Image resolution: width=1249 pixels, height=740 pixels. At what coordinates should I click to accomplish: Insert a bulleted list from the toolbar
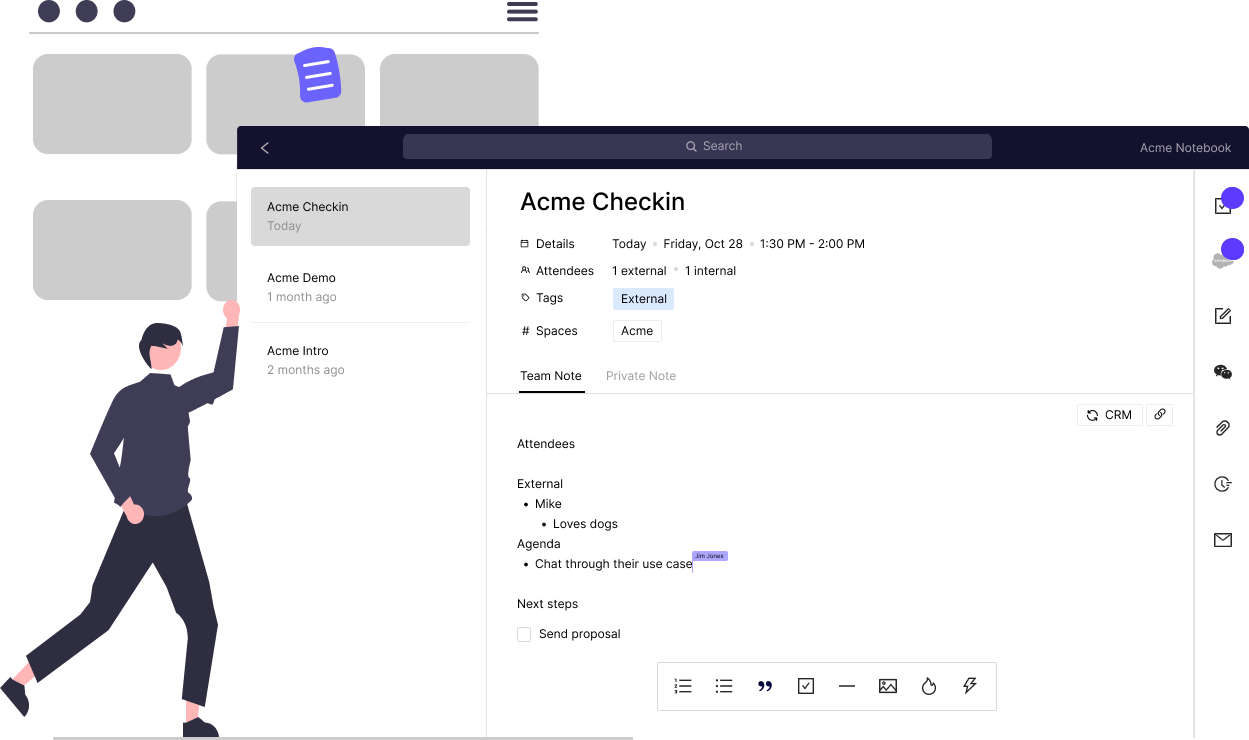(724, 686)
